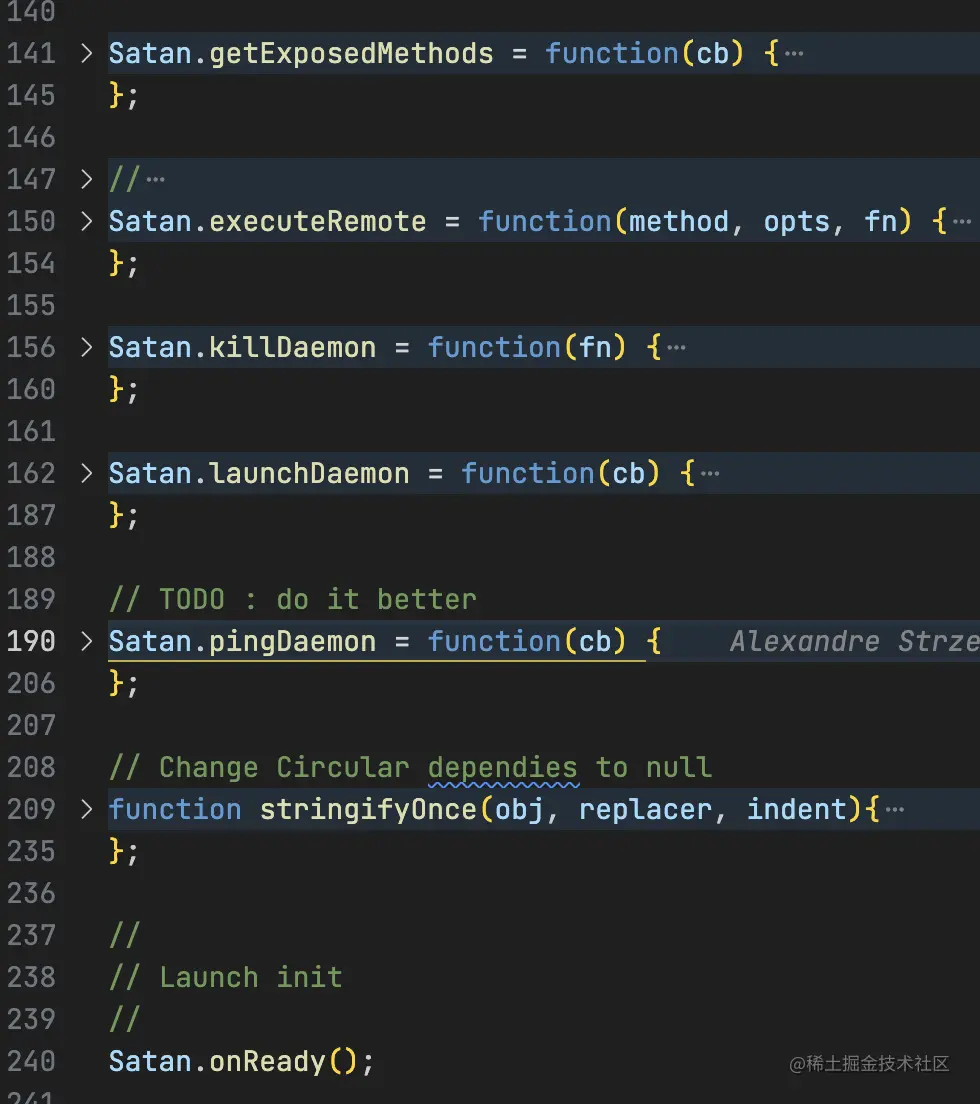Click the 'executeRemote' identifier
Viewport: 980px width, 1104px height.
[318, 221]
